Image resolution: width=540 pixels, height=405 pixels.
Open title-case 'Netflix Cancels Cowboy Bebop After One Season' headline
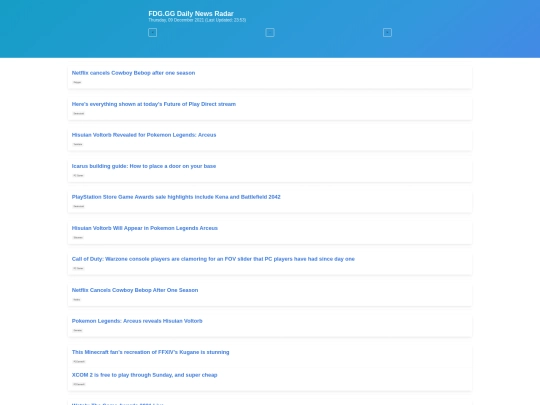click(135, 290)
